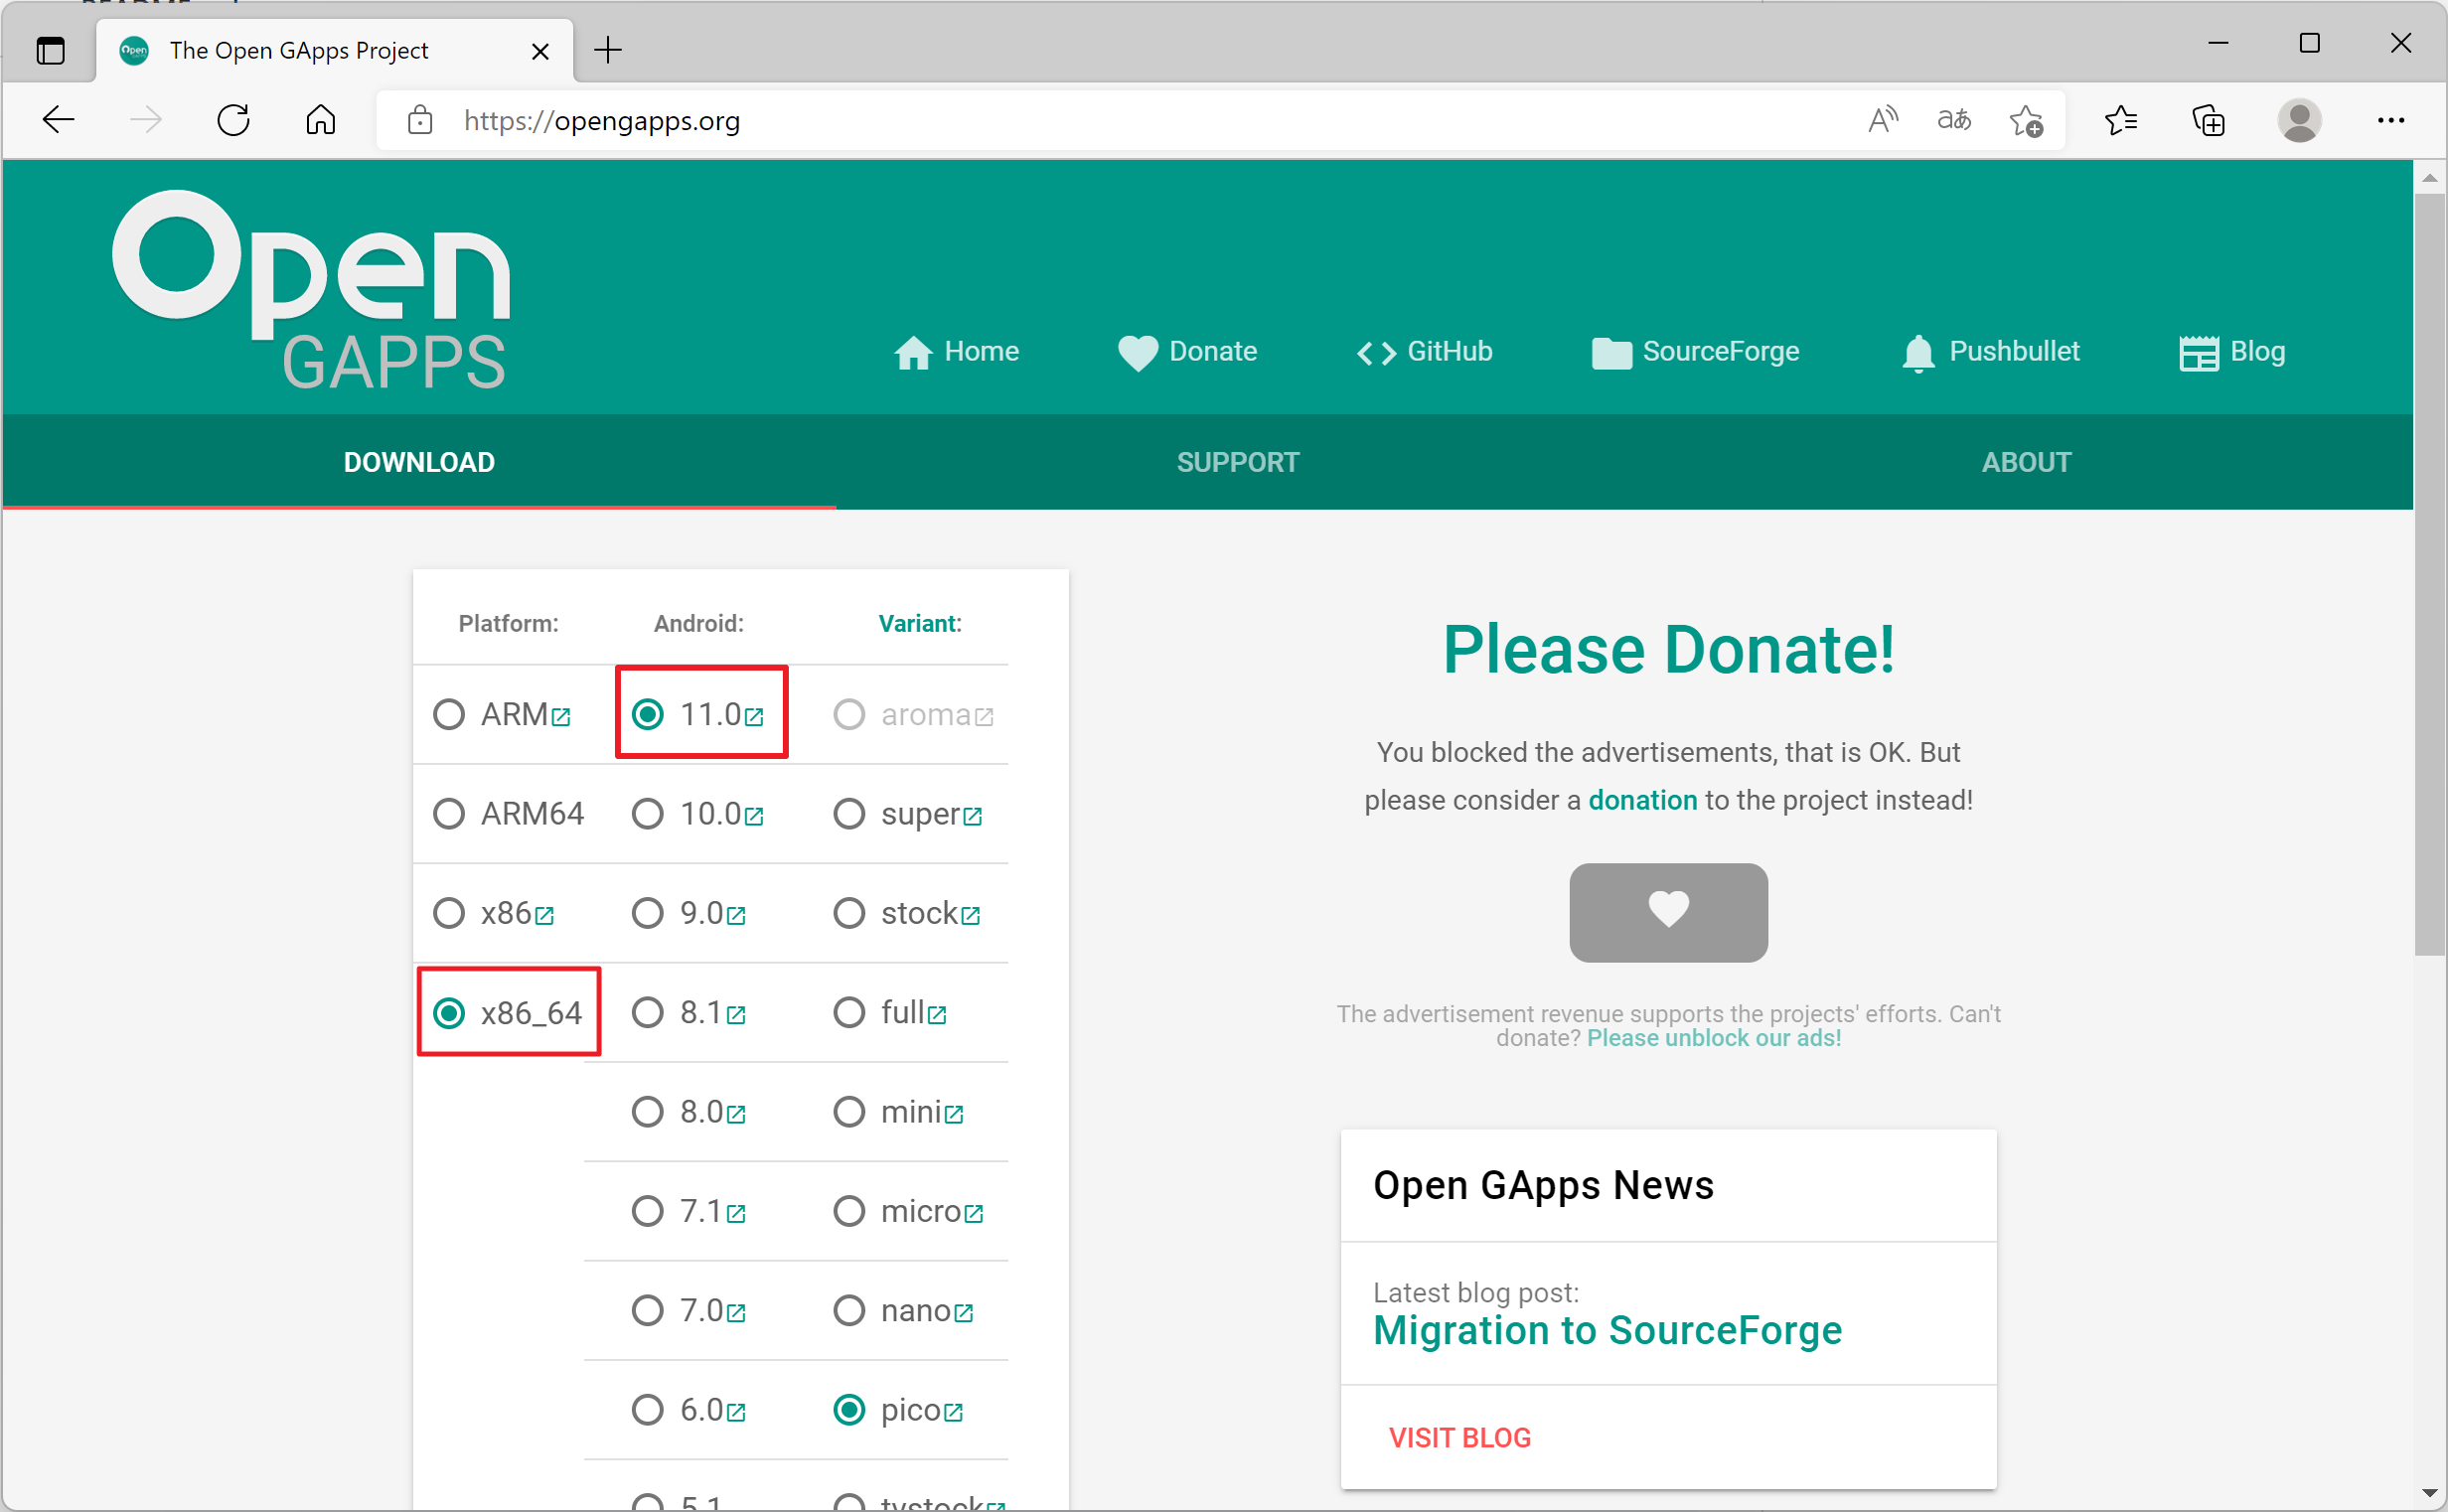Viewport: 2448px width, 1512px height.
Task: Click the browser refresh icon
Action: point(233,120)
